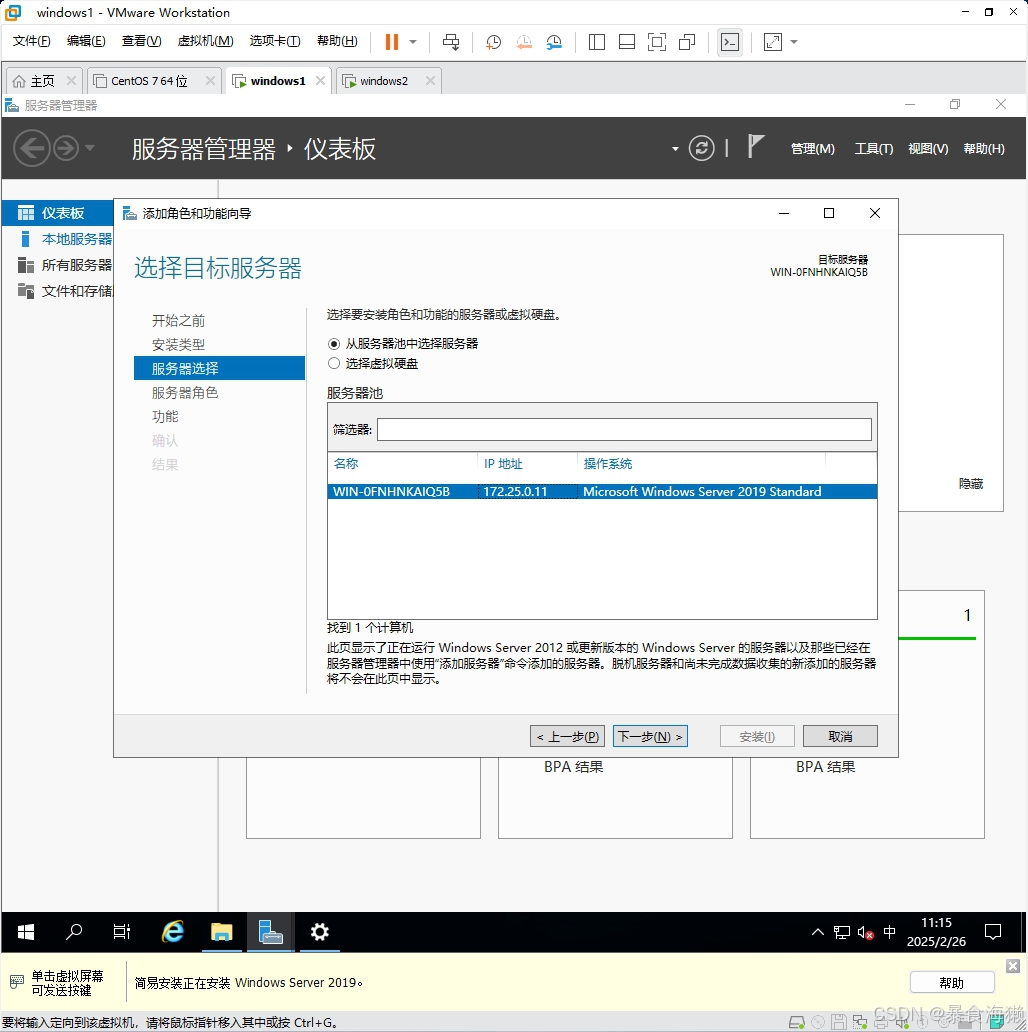The image size is (1028, 1032).
Task: Open the 虚拟机(M) menu
Action: point(205,41)
